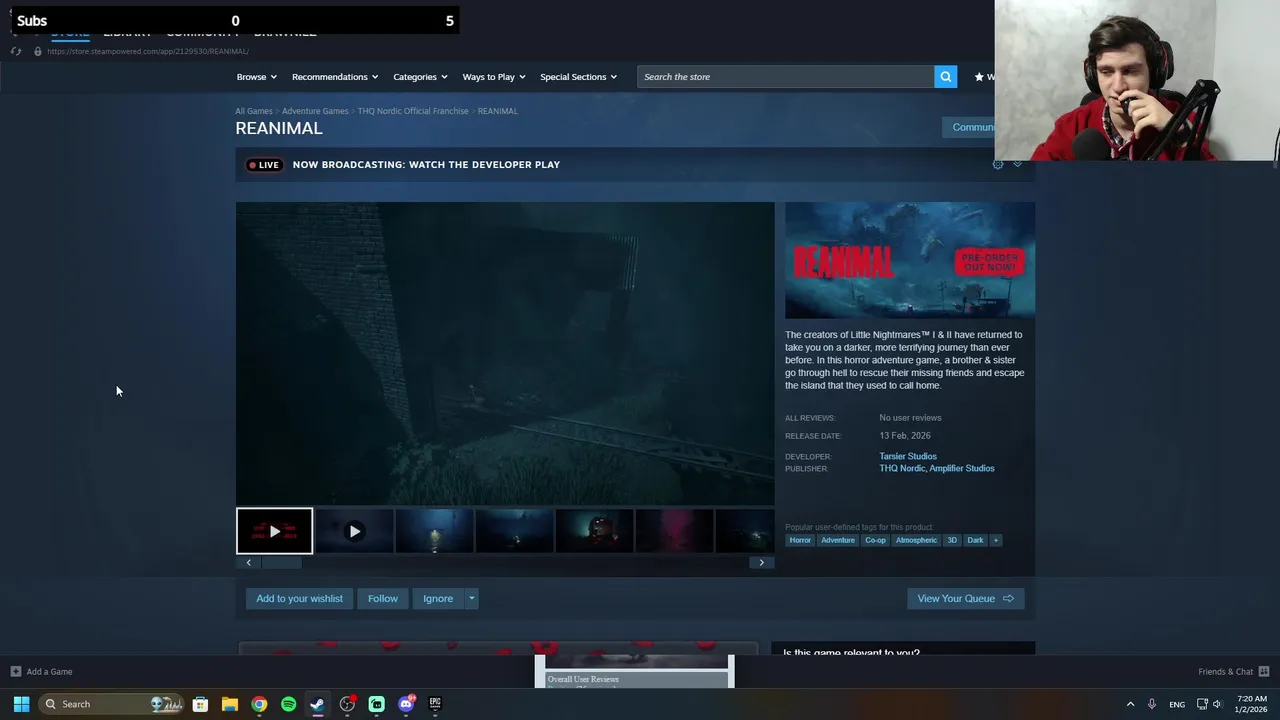Open Friends & Chat icon

pos(1263,671)
